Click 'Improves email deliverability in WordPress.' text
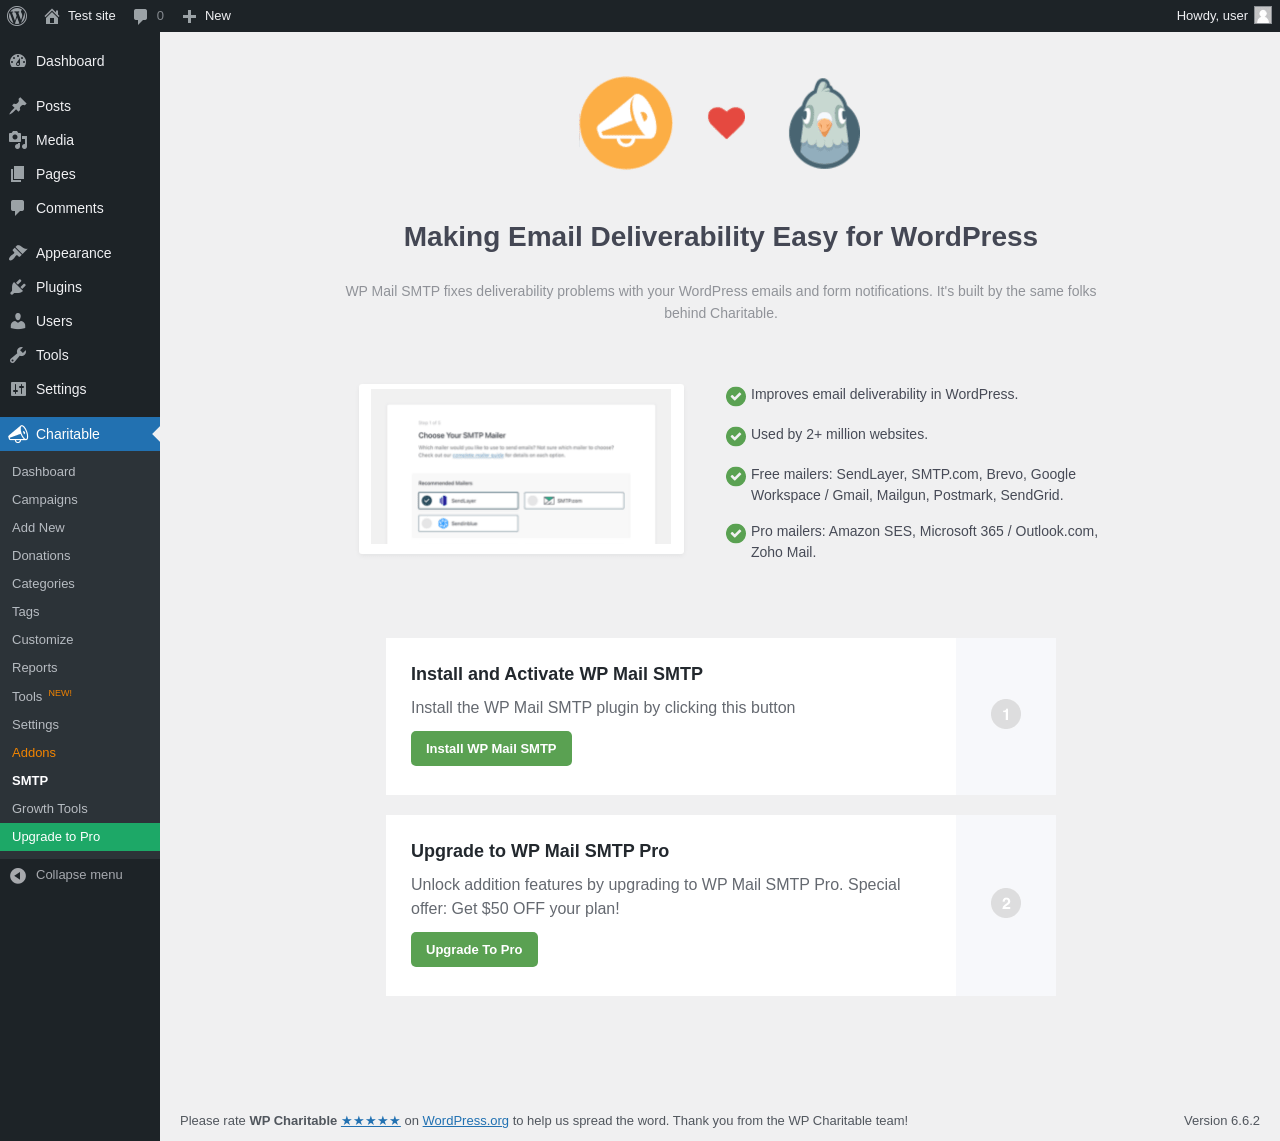 [884, 394]
